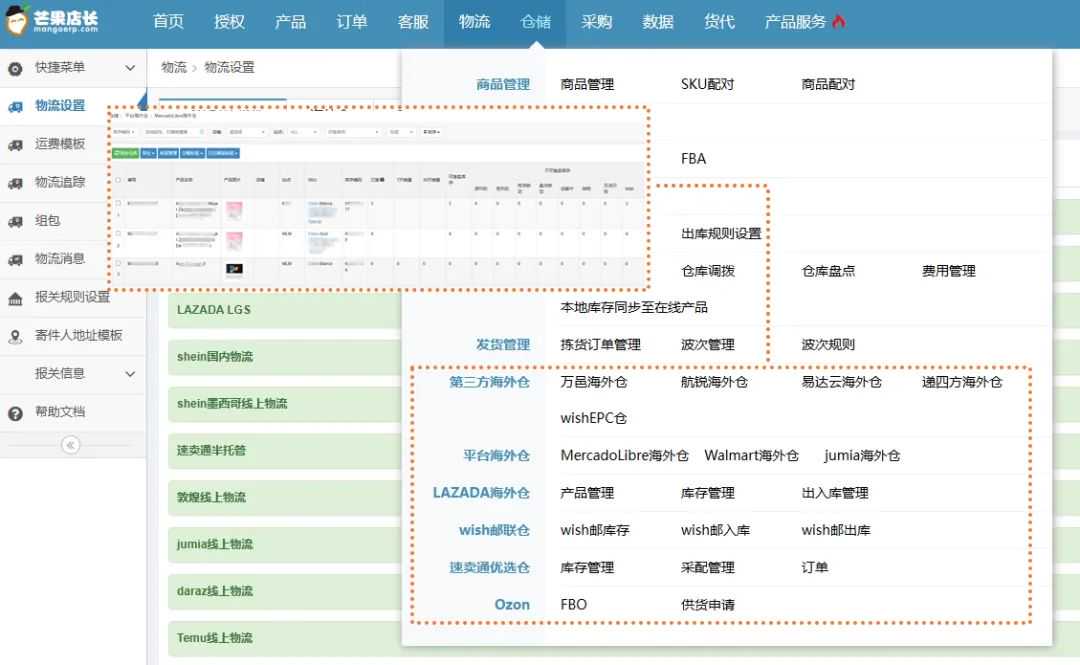Viewport: 1080px width, 665px height.
Task: Open the Temu线上物流 row
Action: coord(284,638)
